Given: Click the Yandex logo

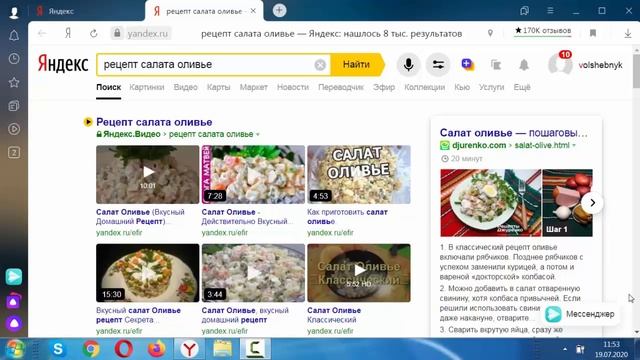Looking at the screenshot, I should click(63, 64).
